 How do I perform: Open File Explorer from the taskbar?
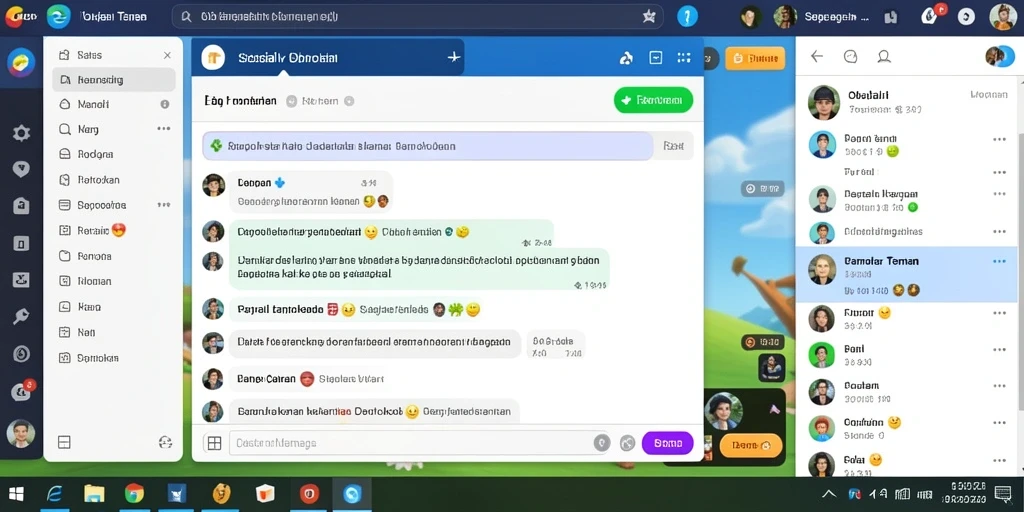point(94,494)
